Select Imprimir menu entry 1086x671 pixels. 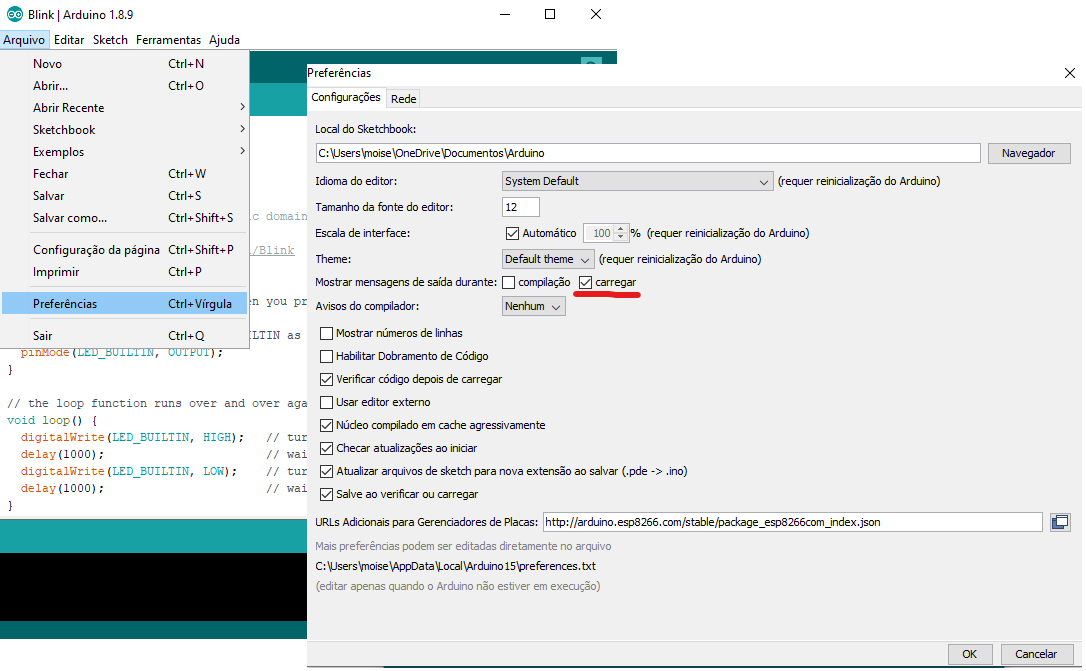125,272
